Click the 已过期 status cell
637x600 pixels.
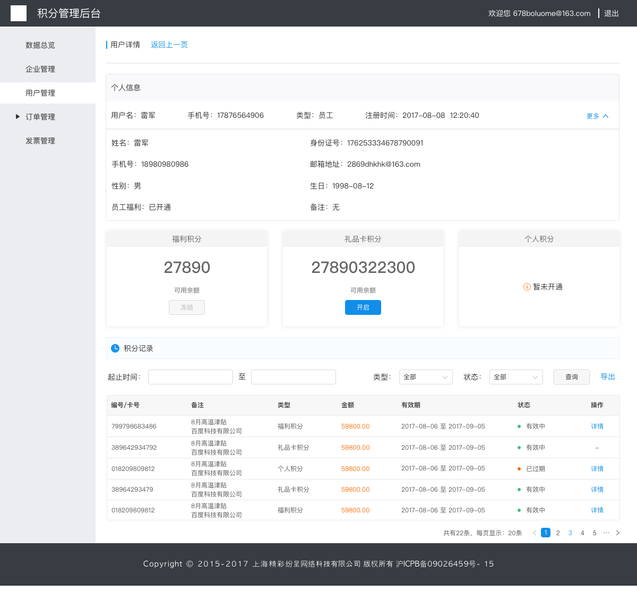click(x=531, y=469)
